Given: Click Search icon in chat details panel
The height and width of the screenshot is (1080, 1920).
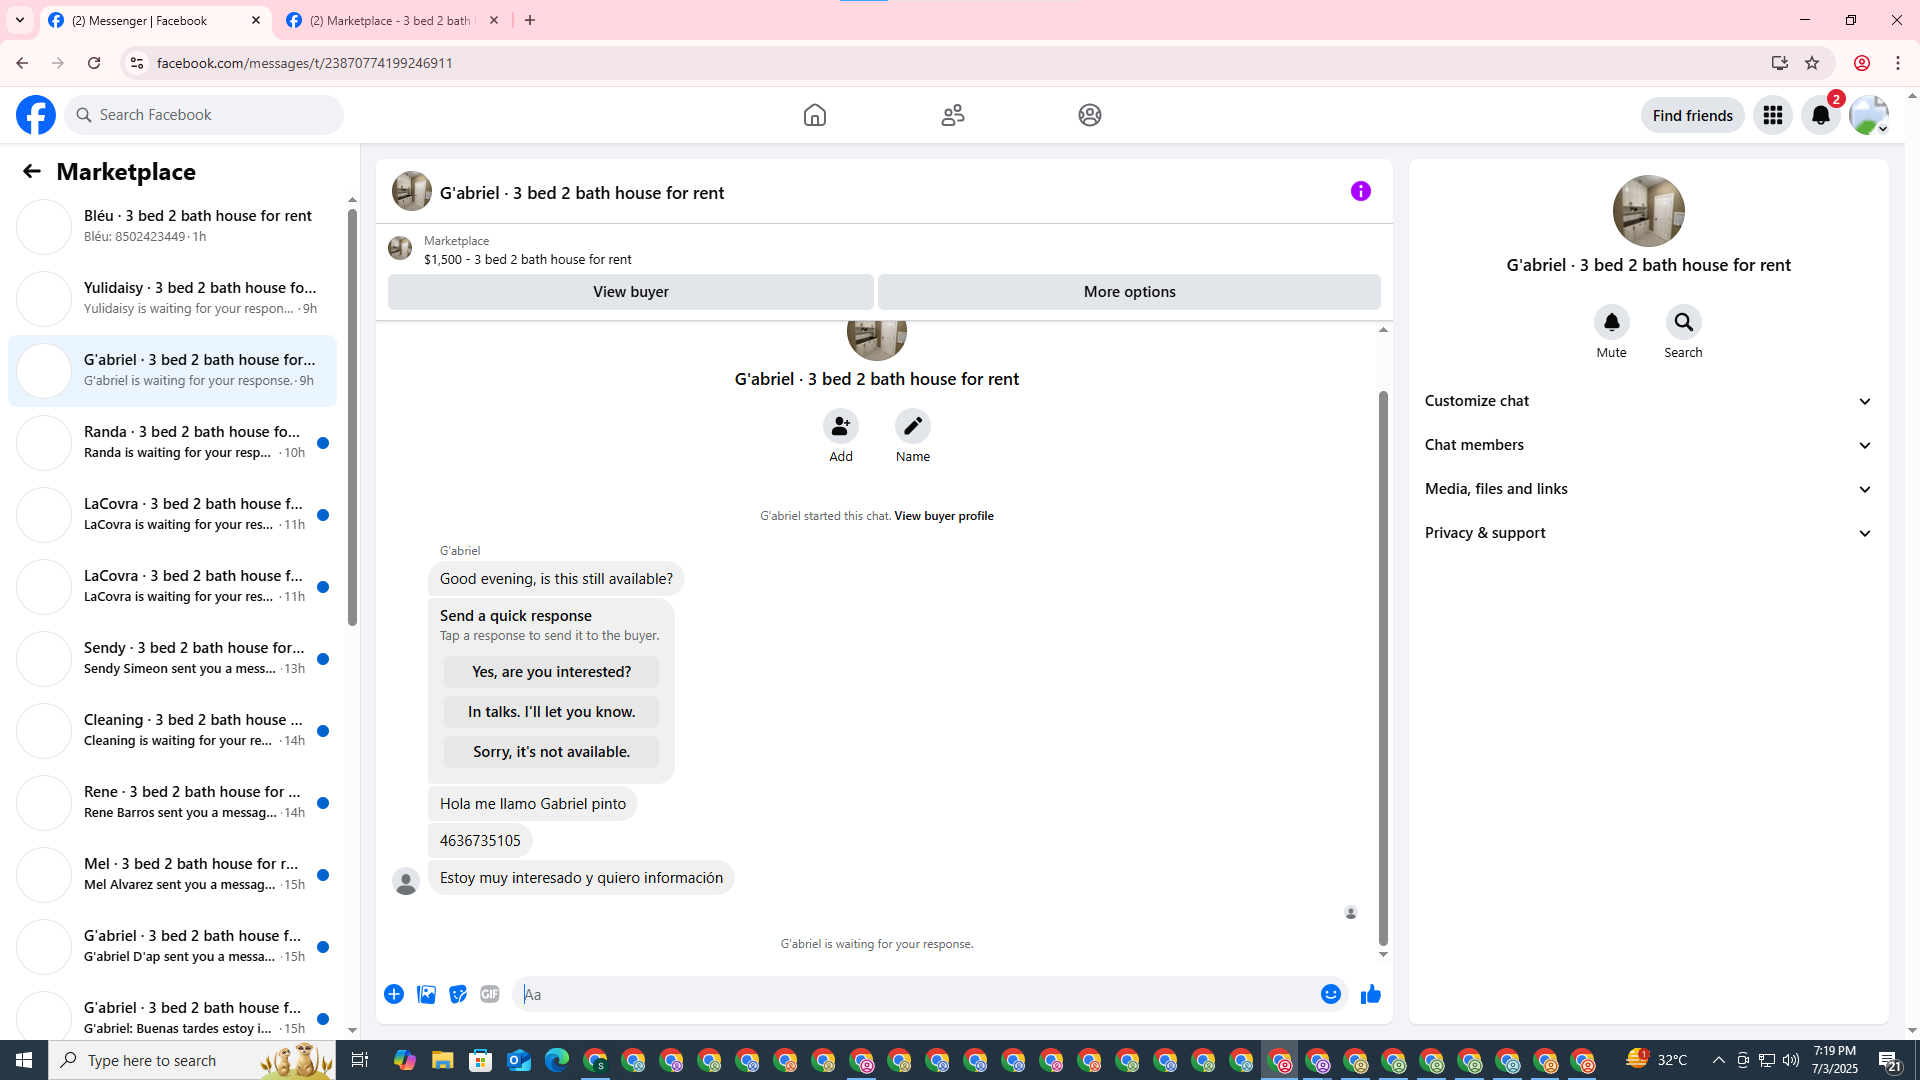Looking at the screenshot, I should point(1683,323).
